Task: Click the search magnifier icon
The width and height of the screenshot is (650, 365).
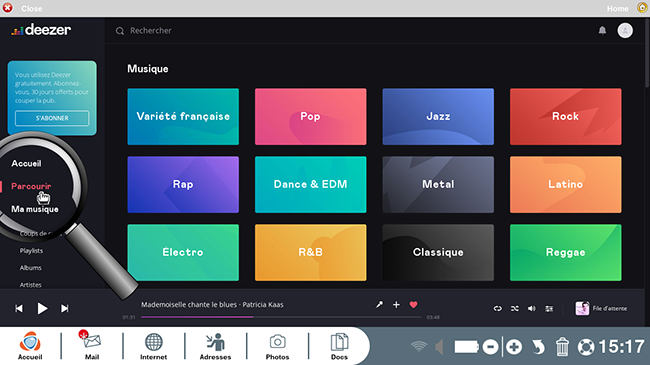Action: [x=120, y=31]
